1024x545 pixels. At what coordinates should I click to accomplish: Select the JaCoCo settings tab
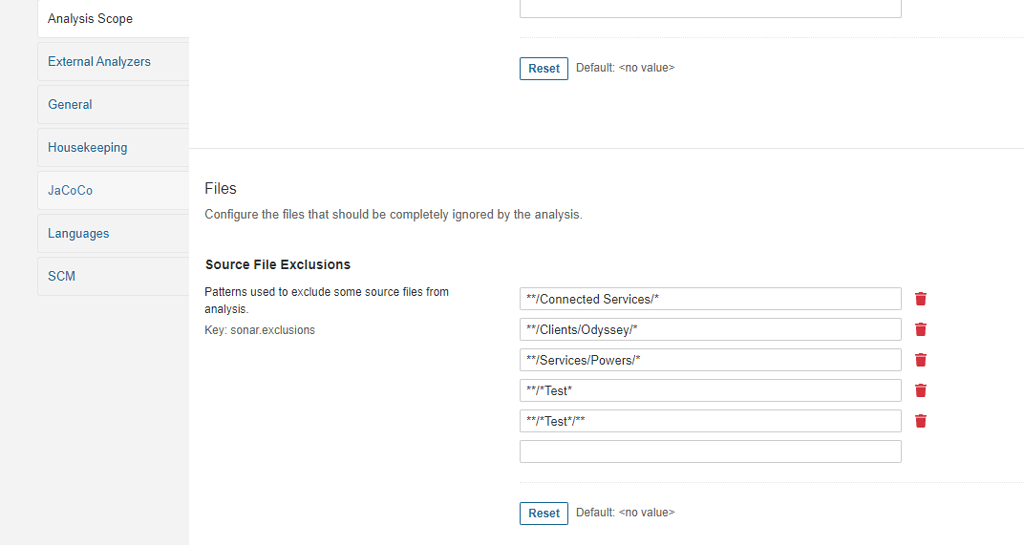click(70, 191)
